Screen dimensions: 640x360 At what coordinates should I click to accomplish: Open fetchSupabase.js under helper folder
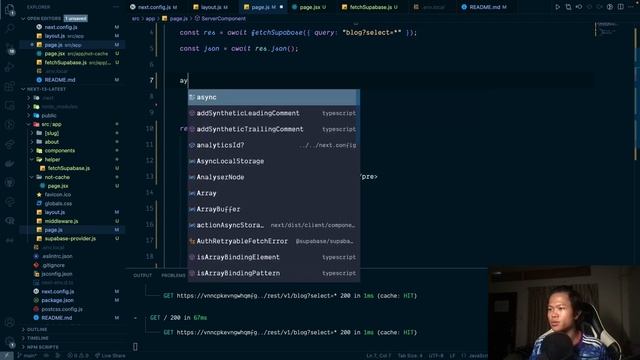click(69, 169)
